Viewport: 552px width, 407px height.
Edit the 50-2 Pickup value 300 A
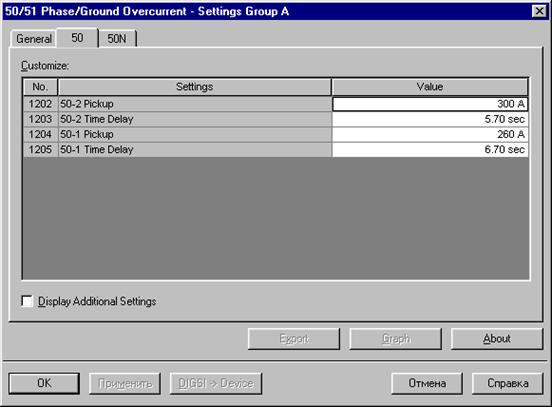[x=430, y=104]
